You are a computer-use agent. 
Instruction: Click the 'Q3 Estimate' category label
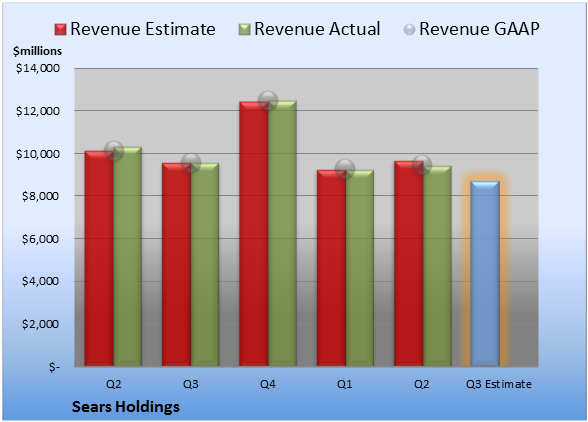[499, 384]
